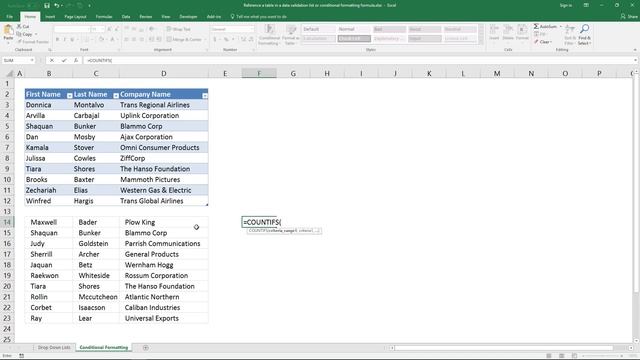Toggle Underline formatting
The width and height of the screenshot is (640, 360).
(x=73, y=40)
